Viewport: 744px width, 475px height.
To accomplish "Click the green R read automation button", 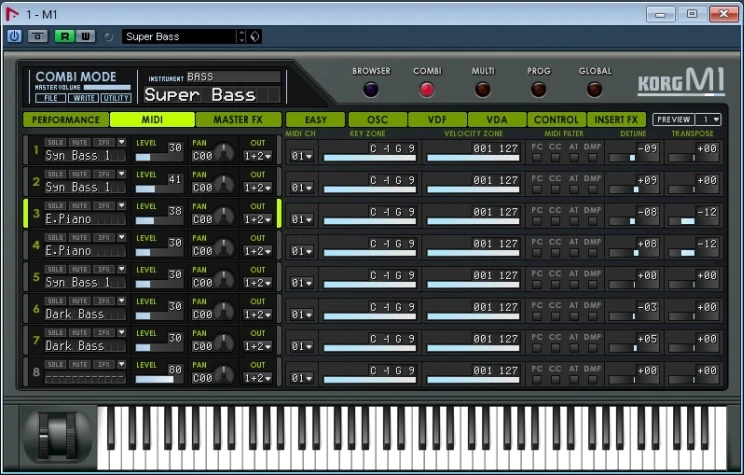I will [x=65, y=37].
